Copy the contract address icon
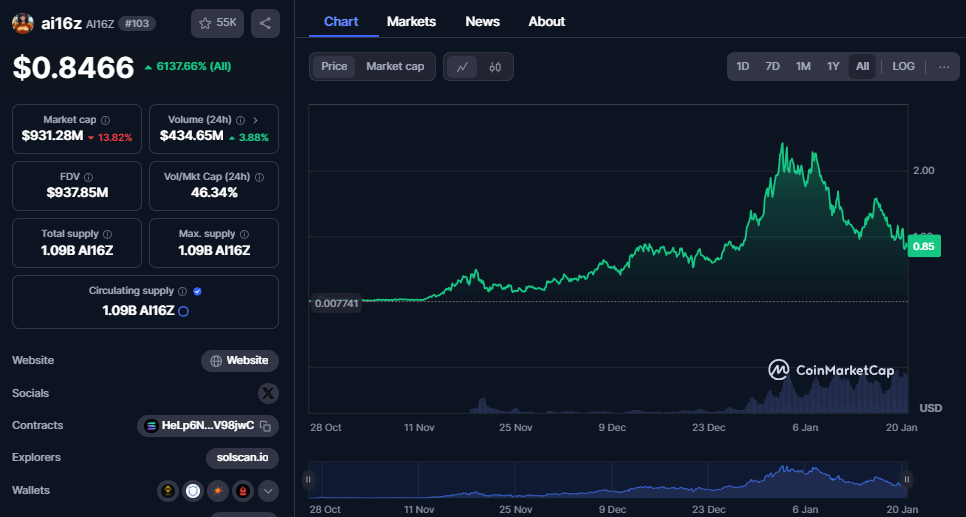 click(x=266, y=426)
